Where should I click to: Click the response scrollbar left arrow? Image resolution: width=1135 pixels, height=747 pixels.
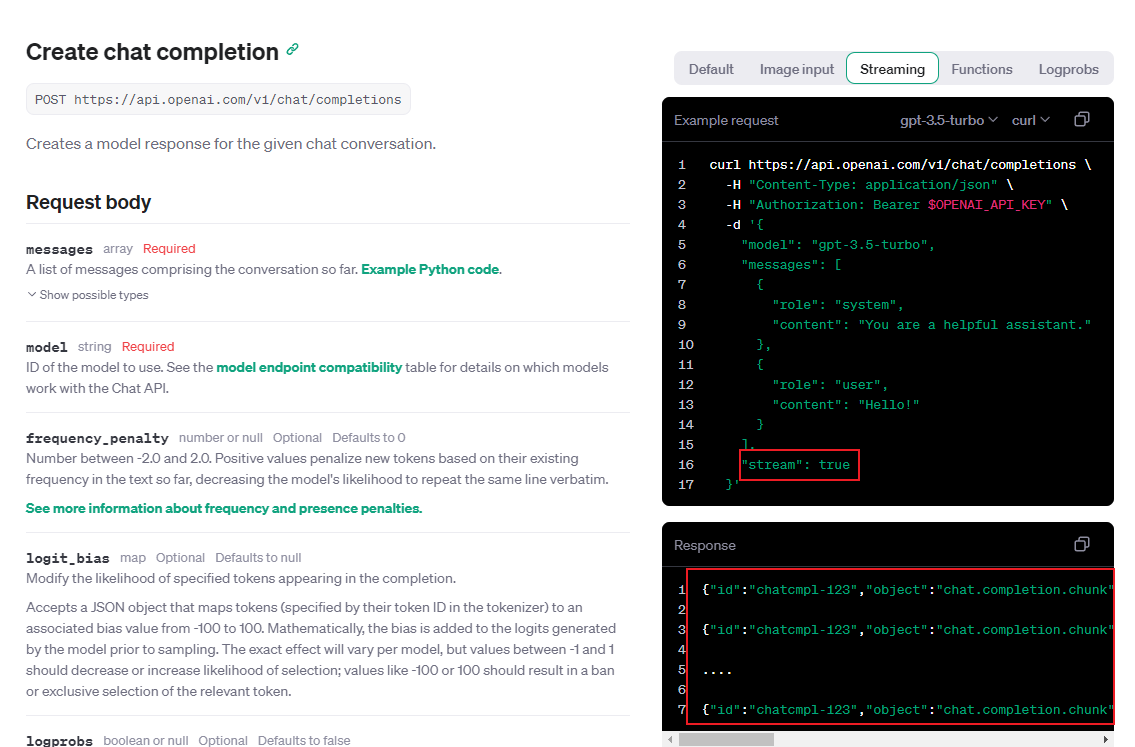pyautogui.click(x=670, y=739)
